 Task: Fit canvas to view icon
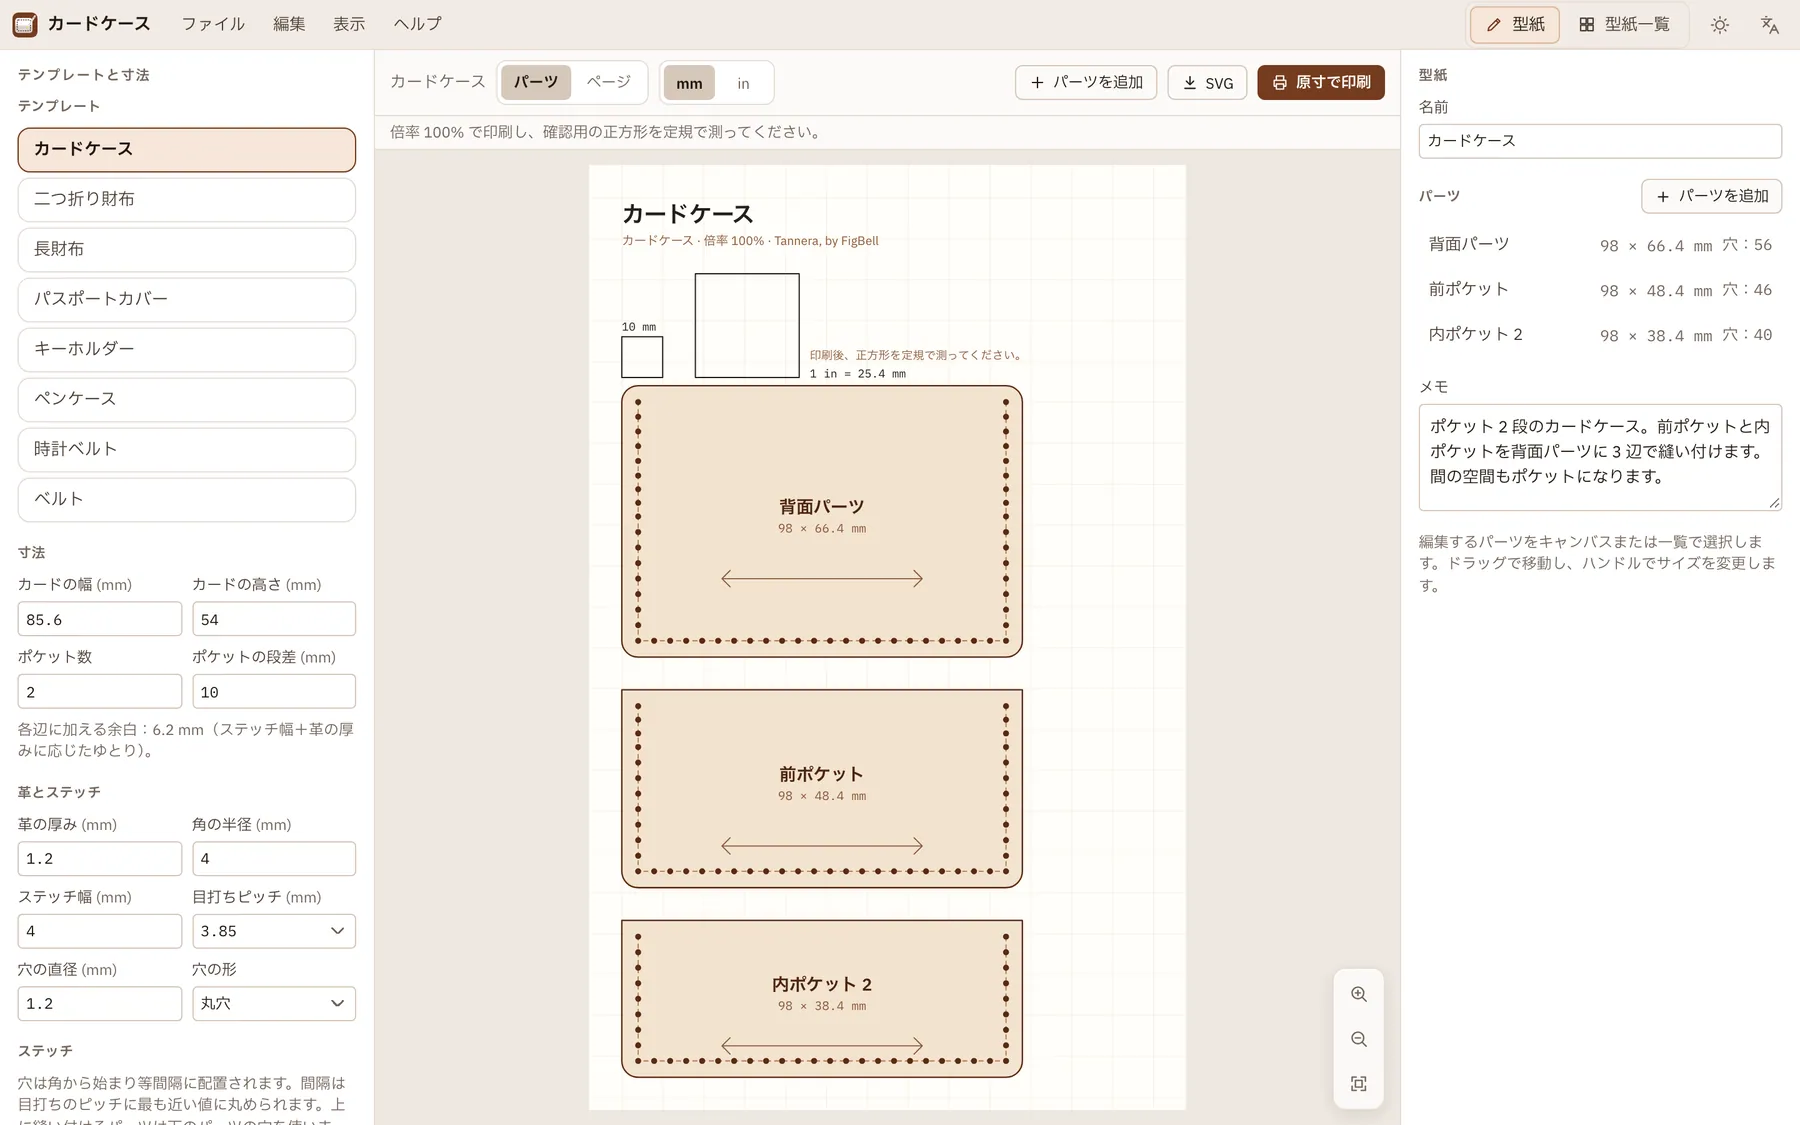coord(1358,1084)
